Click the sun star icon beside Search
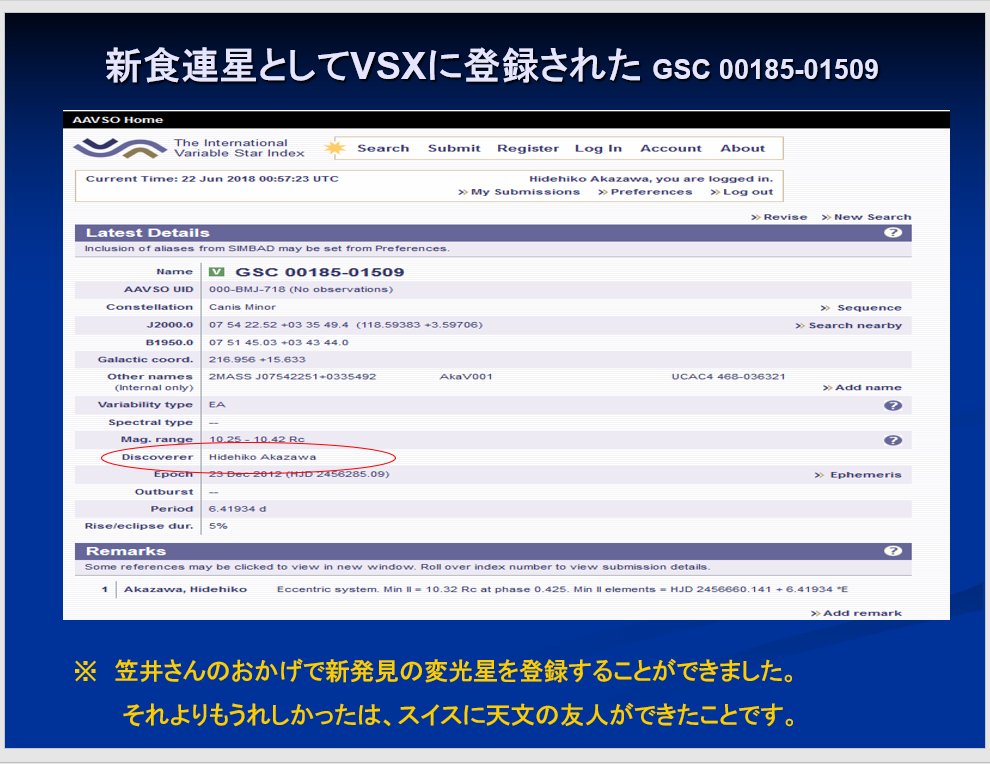 point(335,149)
